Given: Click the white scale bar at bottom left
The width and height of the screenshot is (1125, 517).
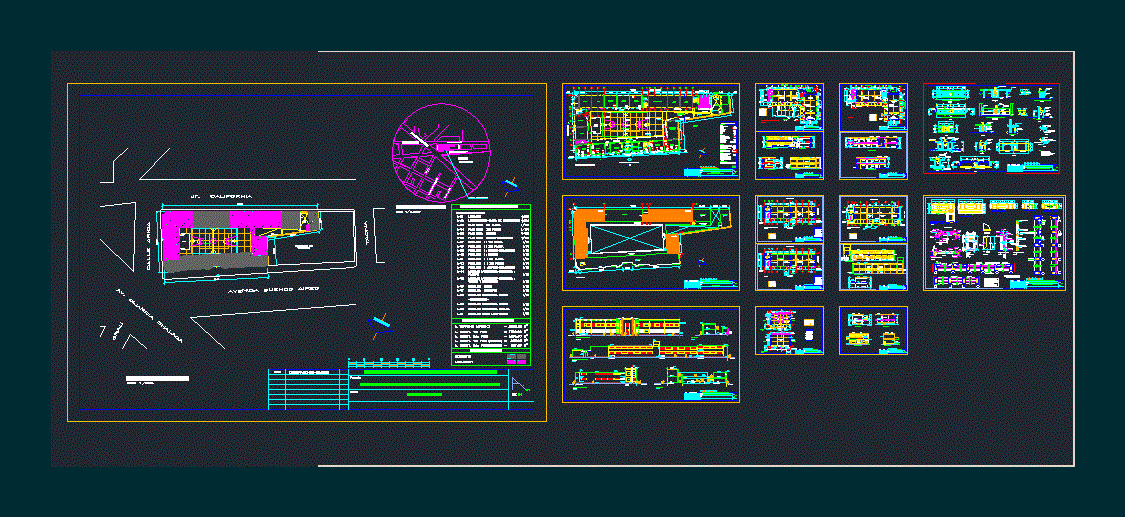Looking at the screenshot, I should point(157,378).
